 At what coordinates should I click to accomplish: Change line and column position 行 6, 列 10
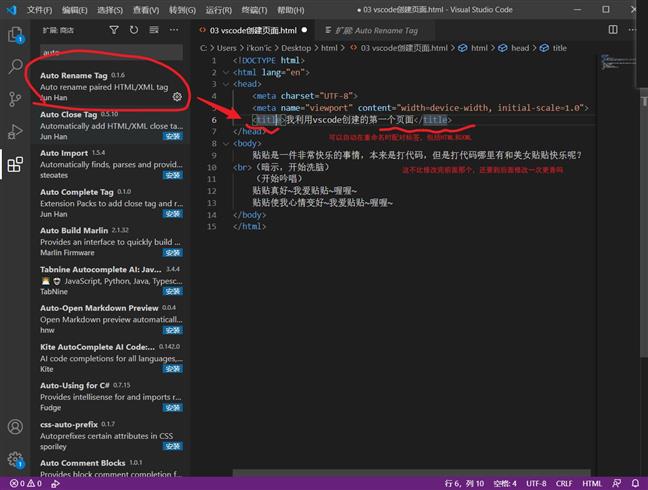click(x=464, y=483)
